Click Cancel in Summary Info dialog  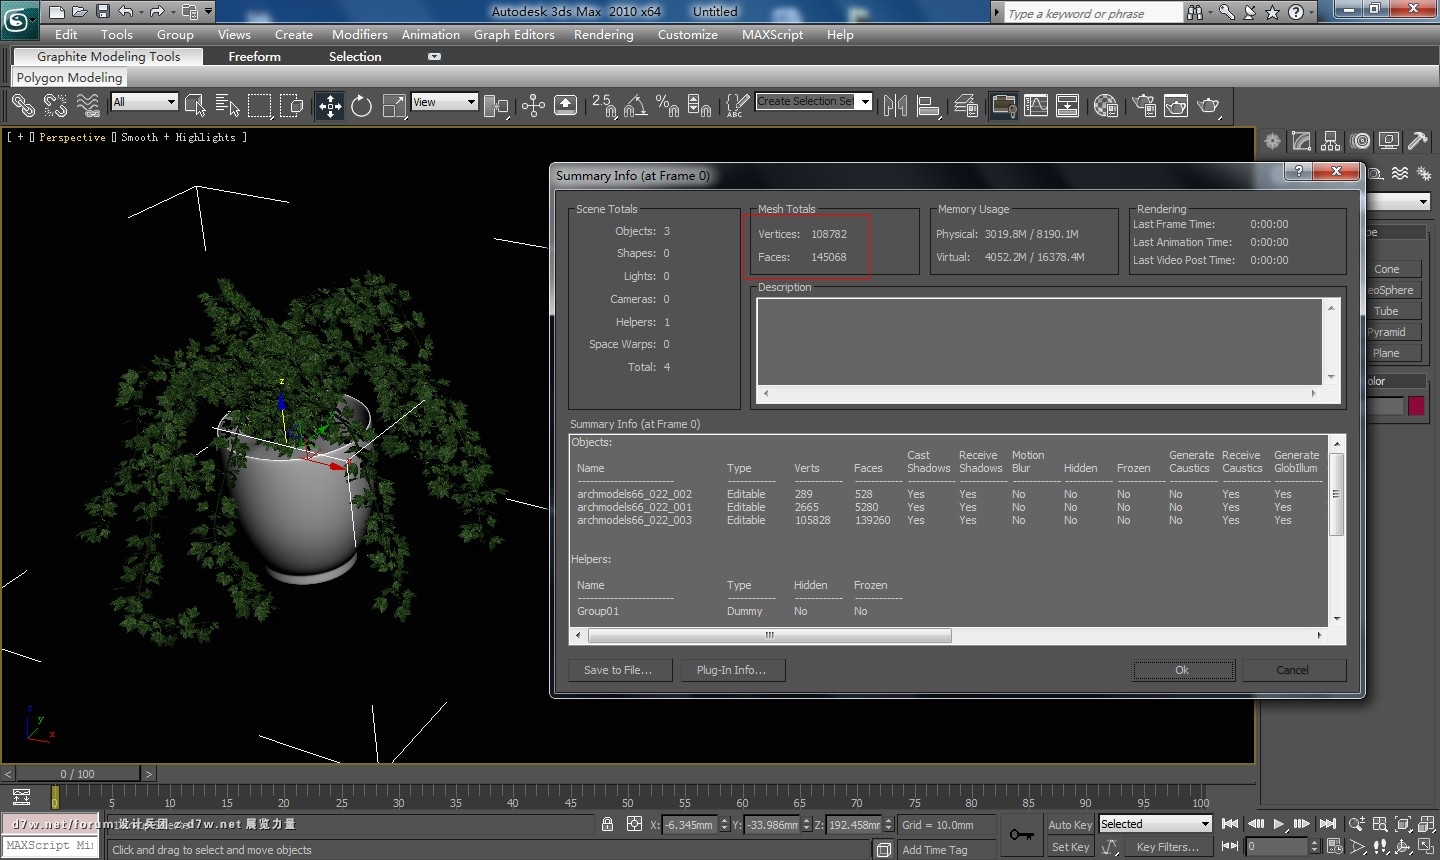pos(1293,670)
